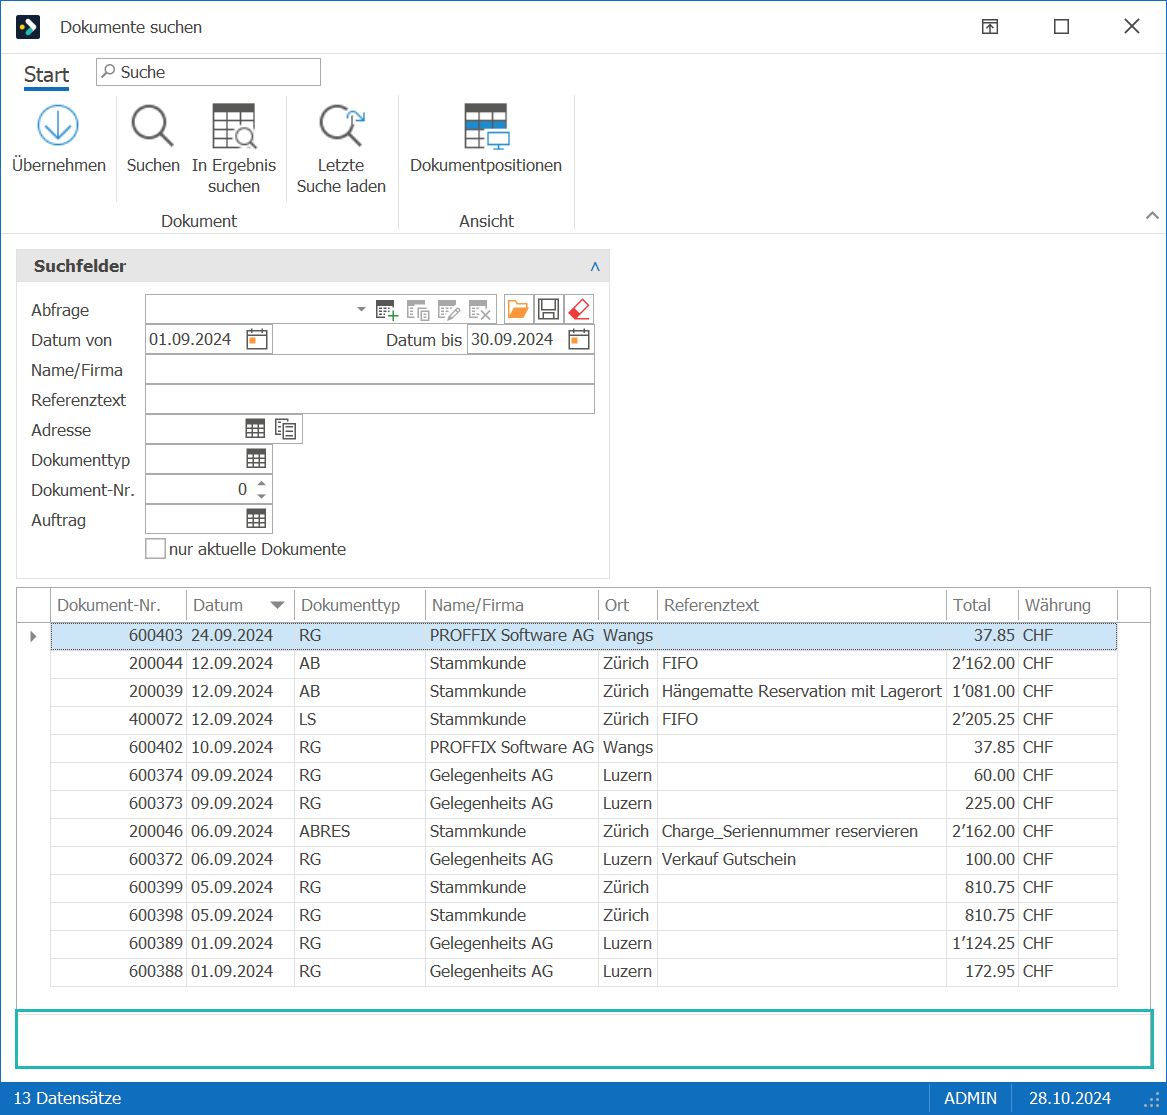This screenshot has width=1167, height=1115.
Task: Click the Übernehmen download-arrow icon
Action: coord(58,125)
